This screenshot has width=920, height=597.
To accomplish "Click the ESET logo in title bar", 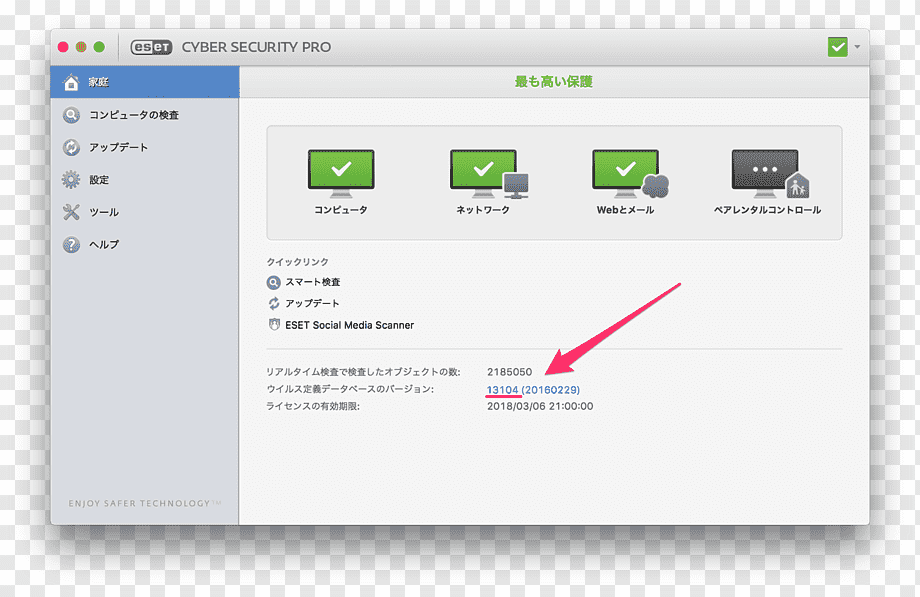I will coord(151,47).
